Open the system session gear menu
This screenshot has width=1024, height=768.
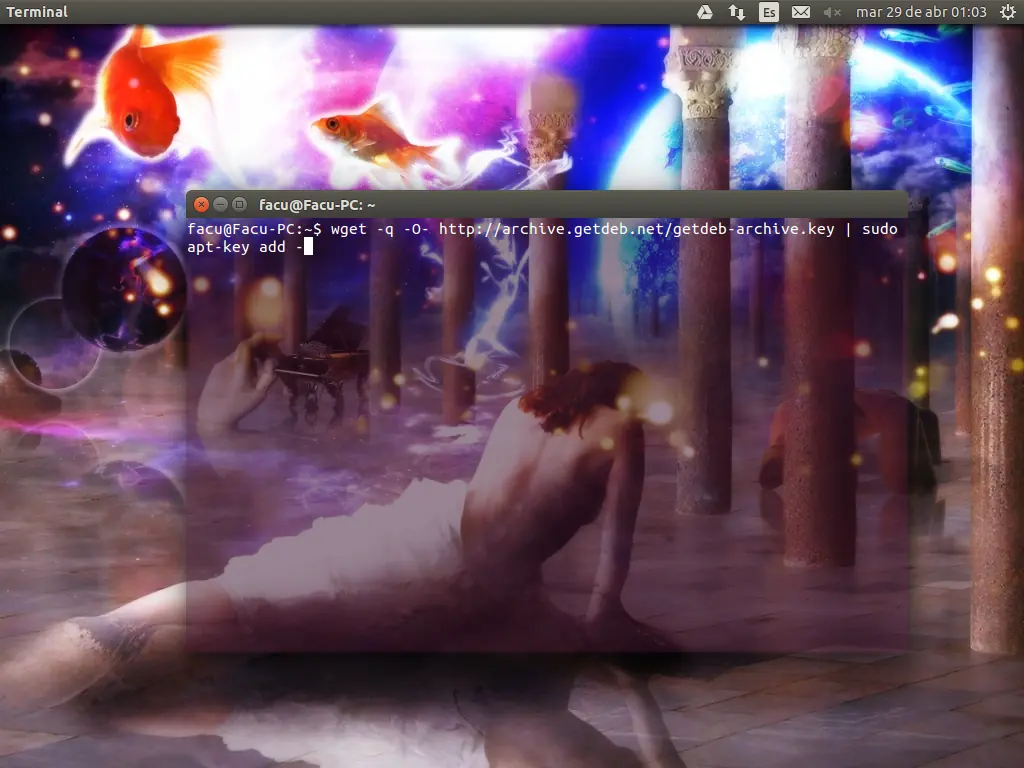click(x=1008, y=12)
